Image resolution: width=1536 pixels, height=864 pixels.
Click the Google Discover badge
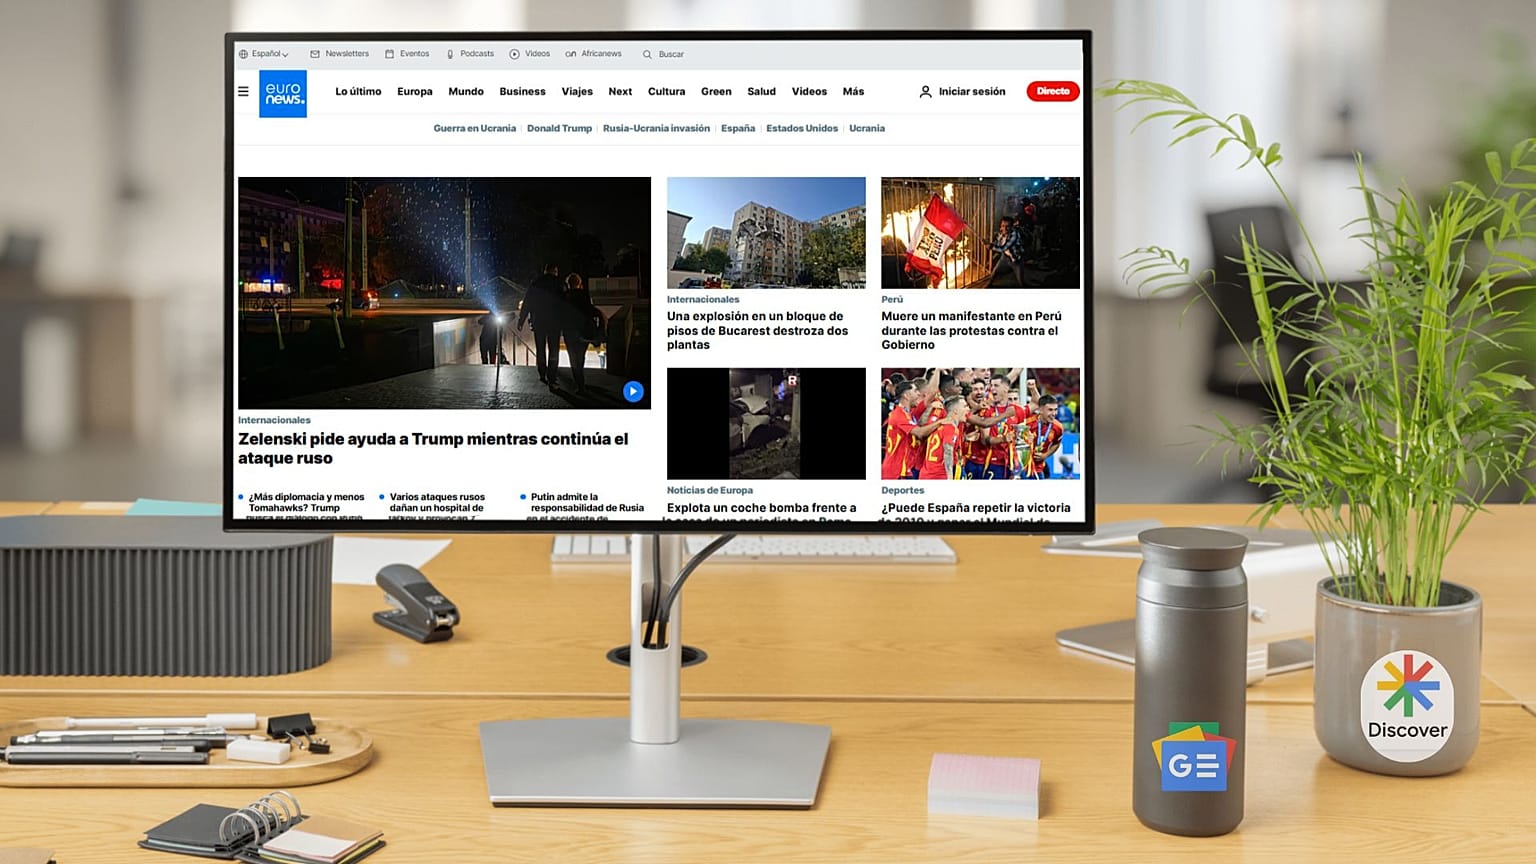coord(1407,706)
